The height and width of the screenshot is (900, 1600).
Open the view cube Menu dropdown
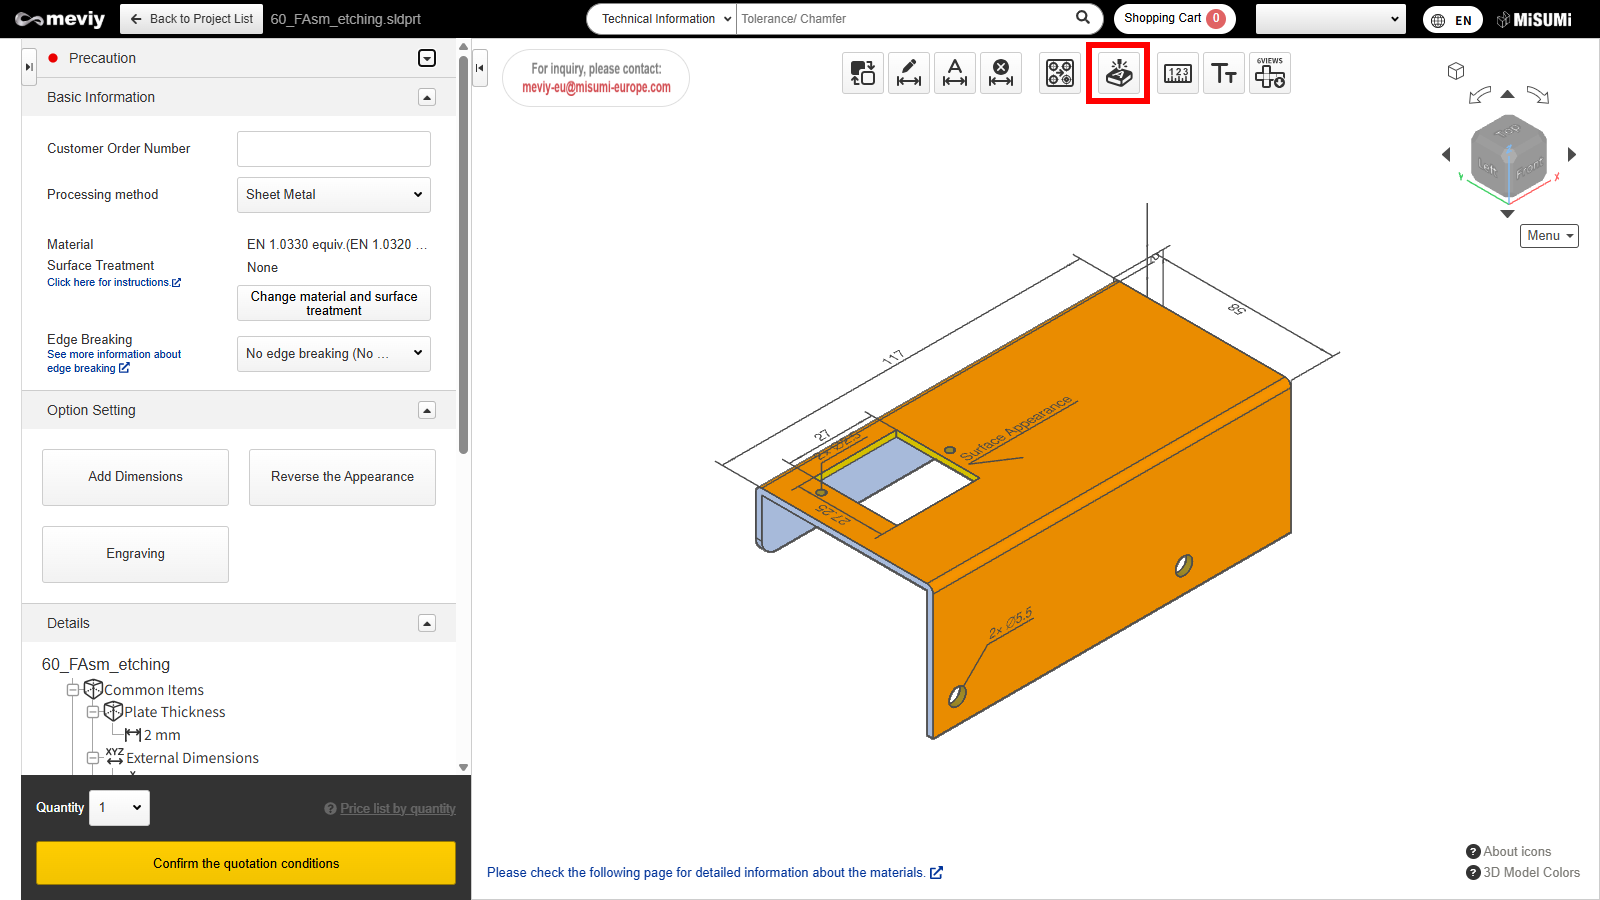1549,236
